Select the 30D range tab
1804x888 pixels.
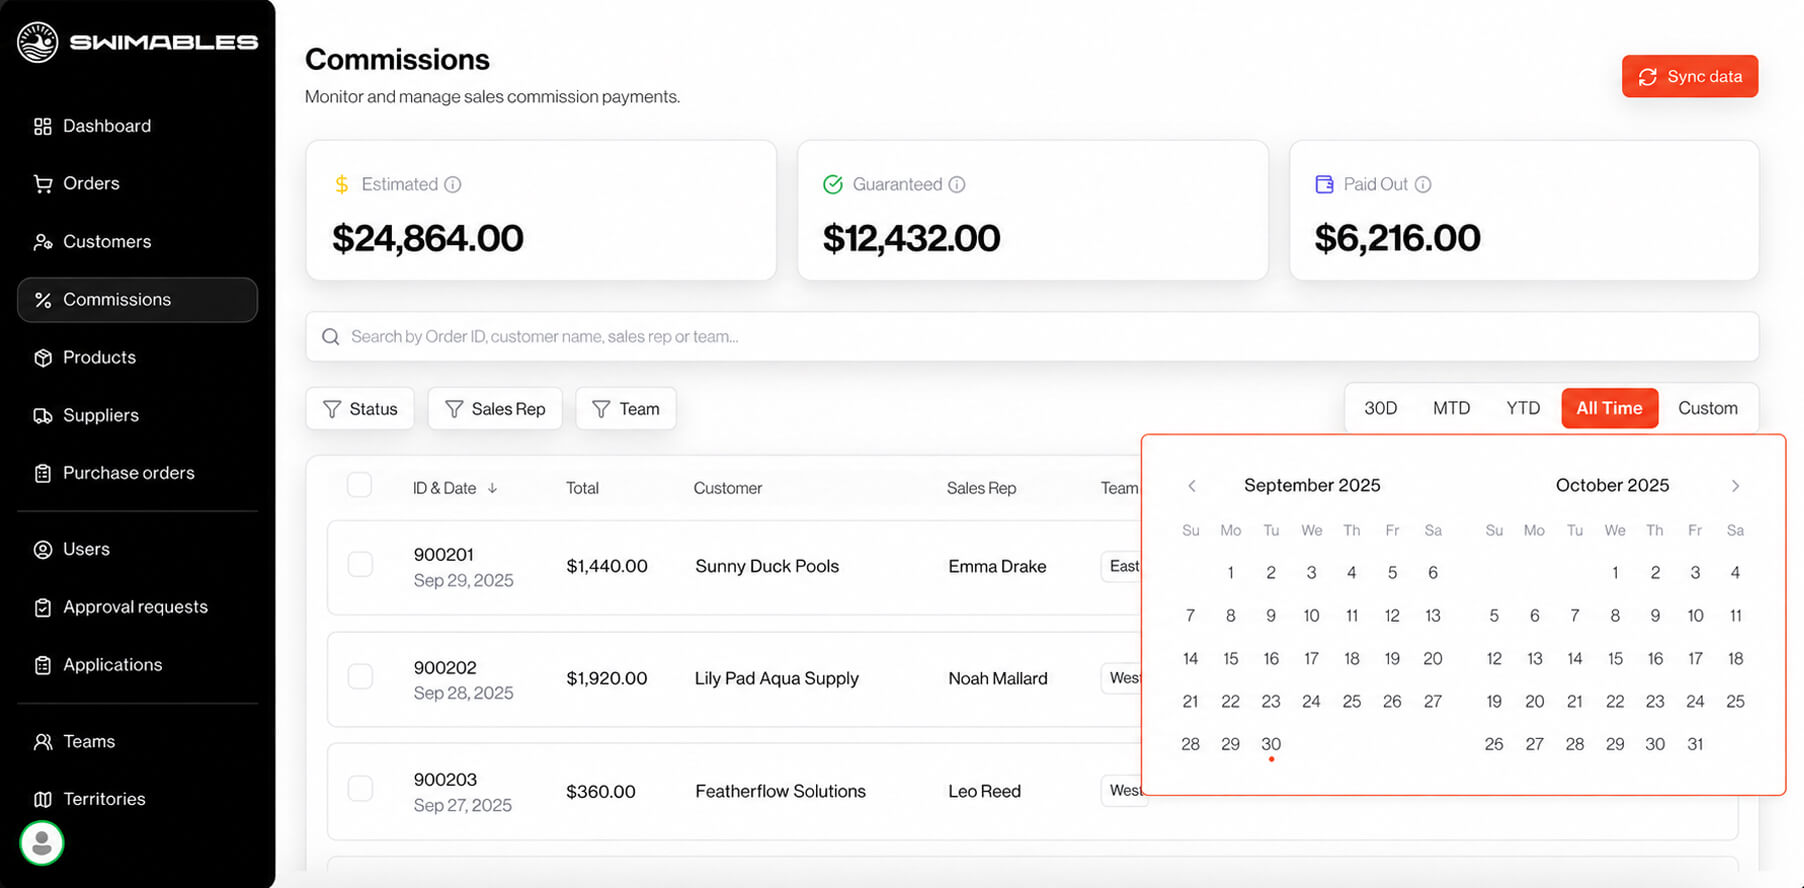coord(1380,408)
